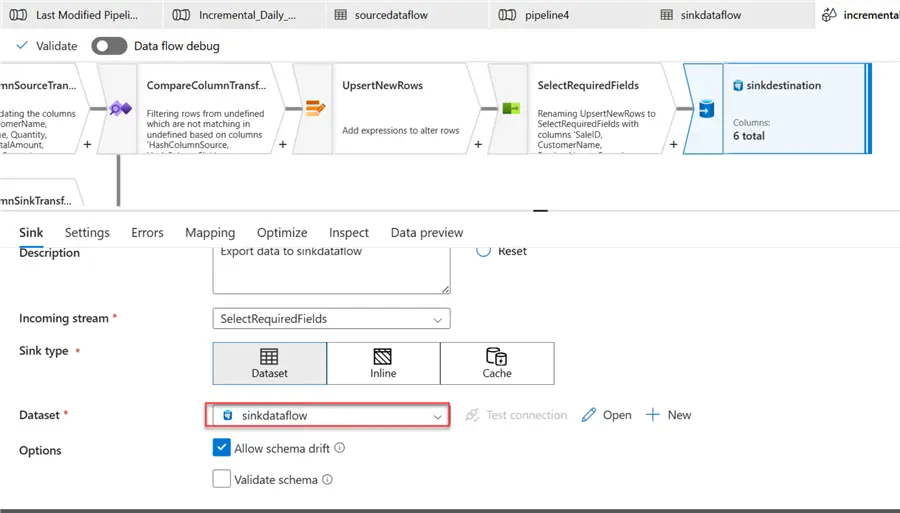Image resolution: width=900 pixels, height=513 pixels.
Task: Expand the Incoming stream dropdown
Action: pyautogui.click(x=437, y=319)
